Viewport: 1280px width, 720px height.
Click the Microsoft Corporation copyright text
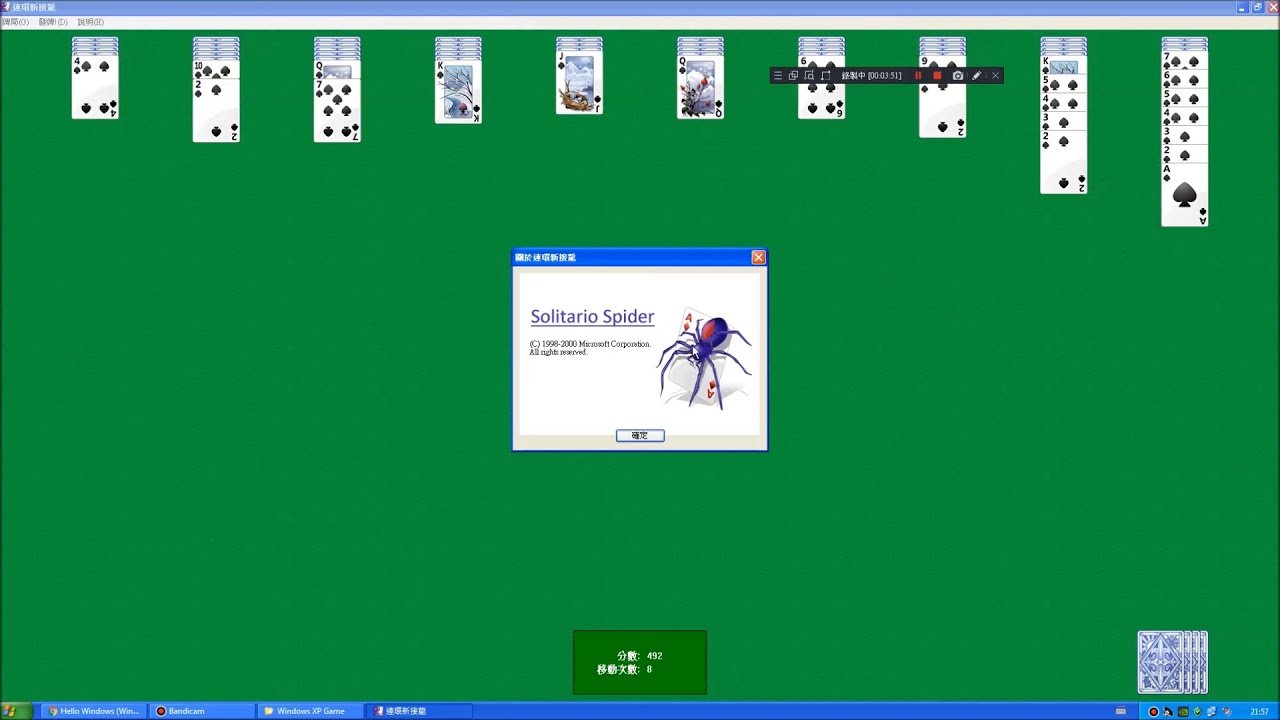pos(590,348)
